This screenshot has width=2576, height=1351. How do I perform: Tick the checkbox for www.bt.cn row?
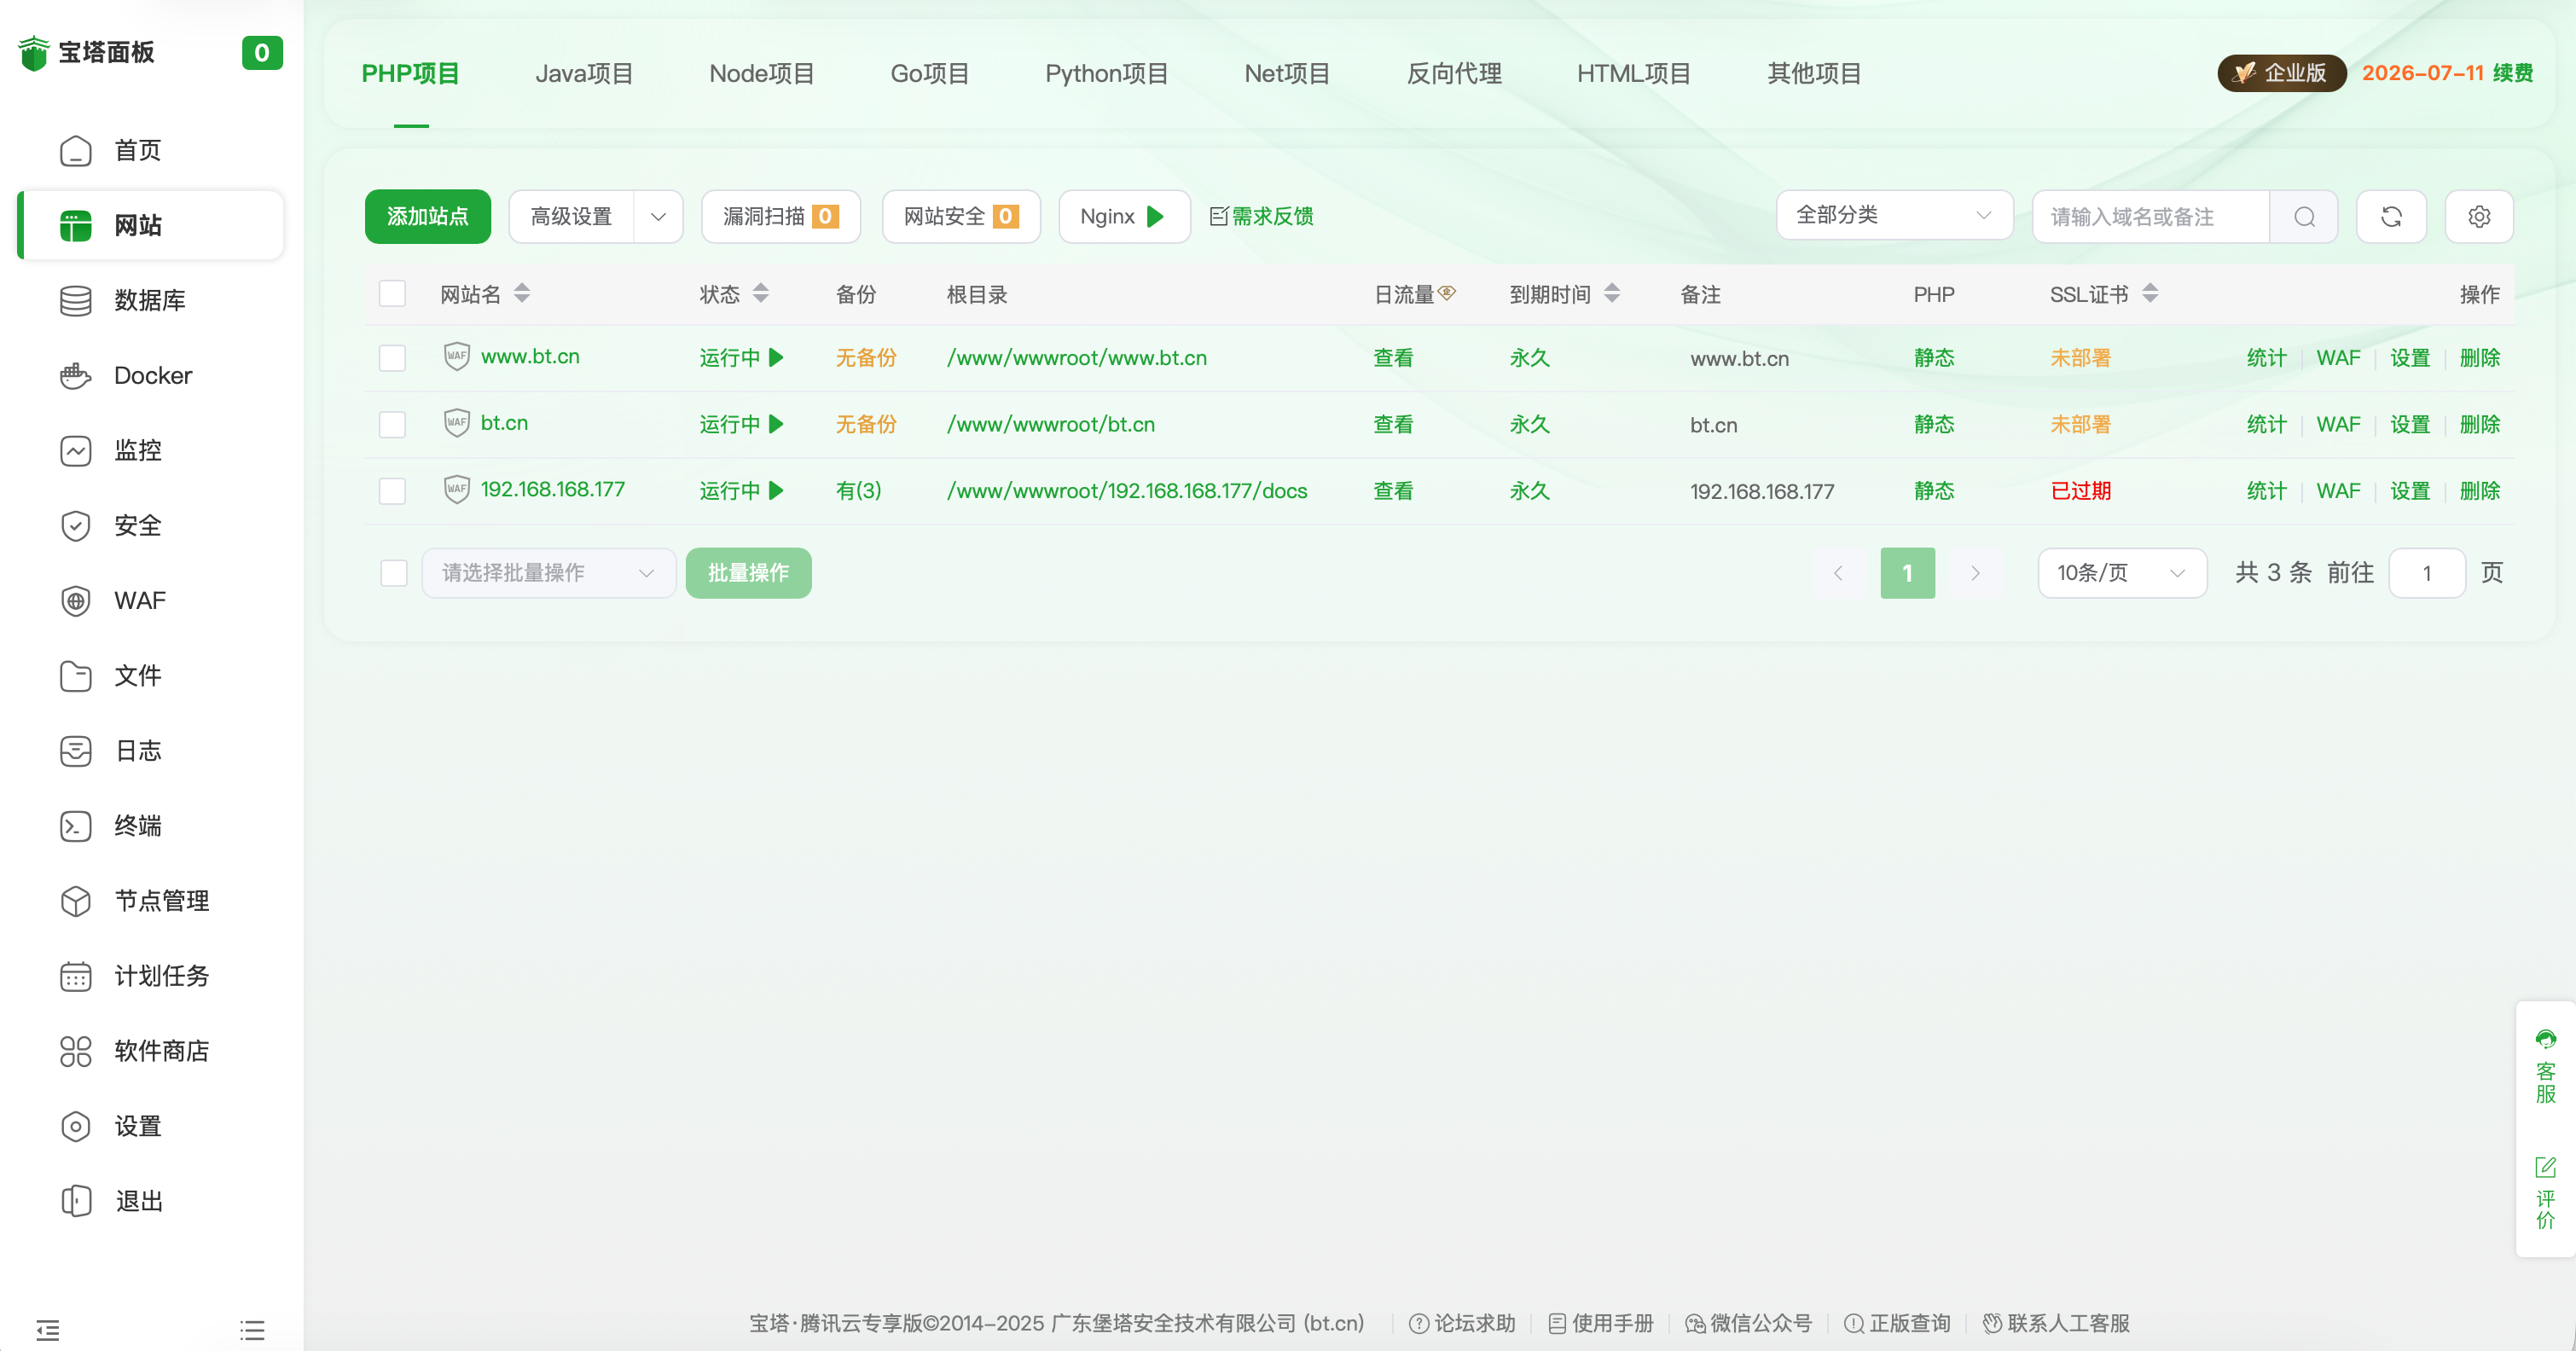click(392, 358)
